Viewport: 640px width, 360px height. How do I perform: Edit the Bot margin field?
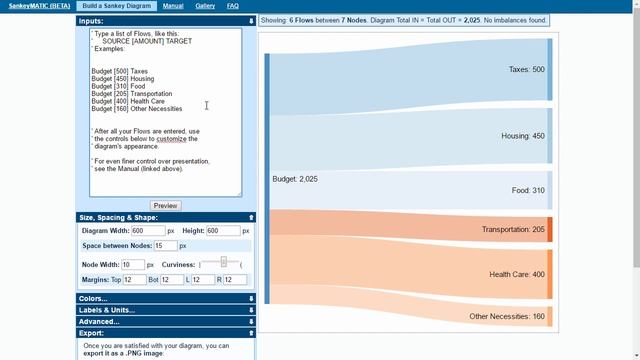click(172, 280)
